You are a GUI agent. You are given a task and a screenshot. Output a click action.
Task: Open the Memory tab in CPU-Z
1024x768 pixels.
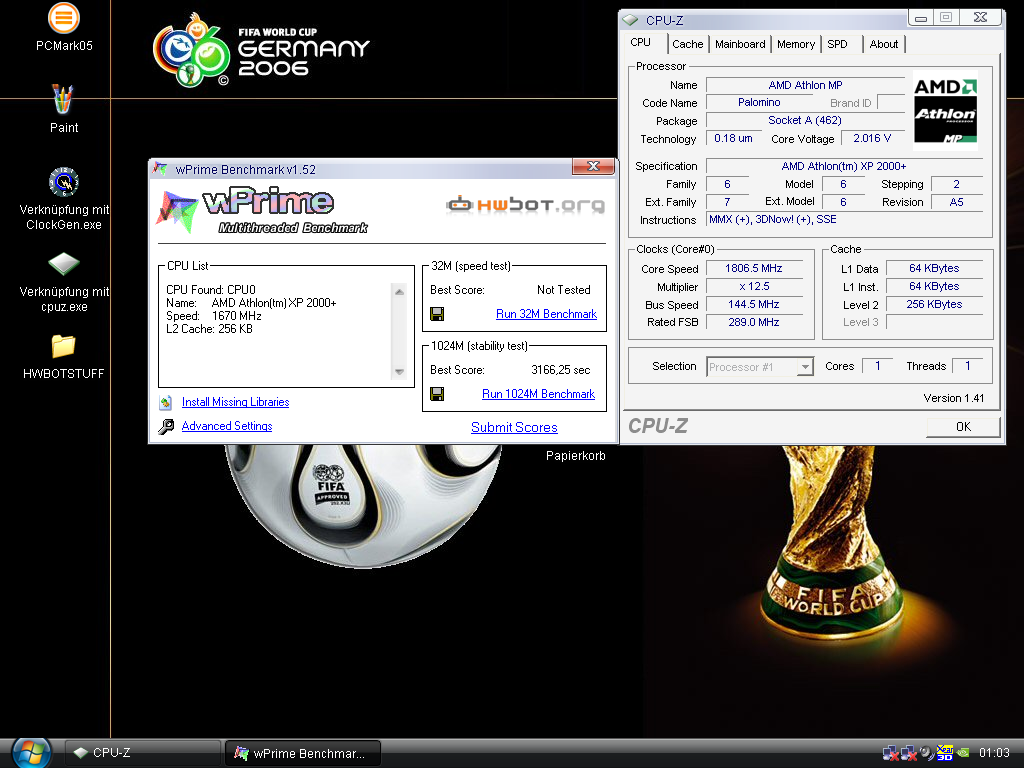click(795, 44)
